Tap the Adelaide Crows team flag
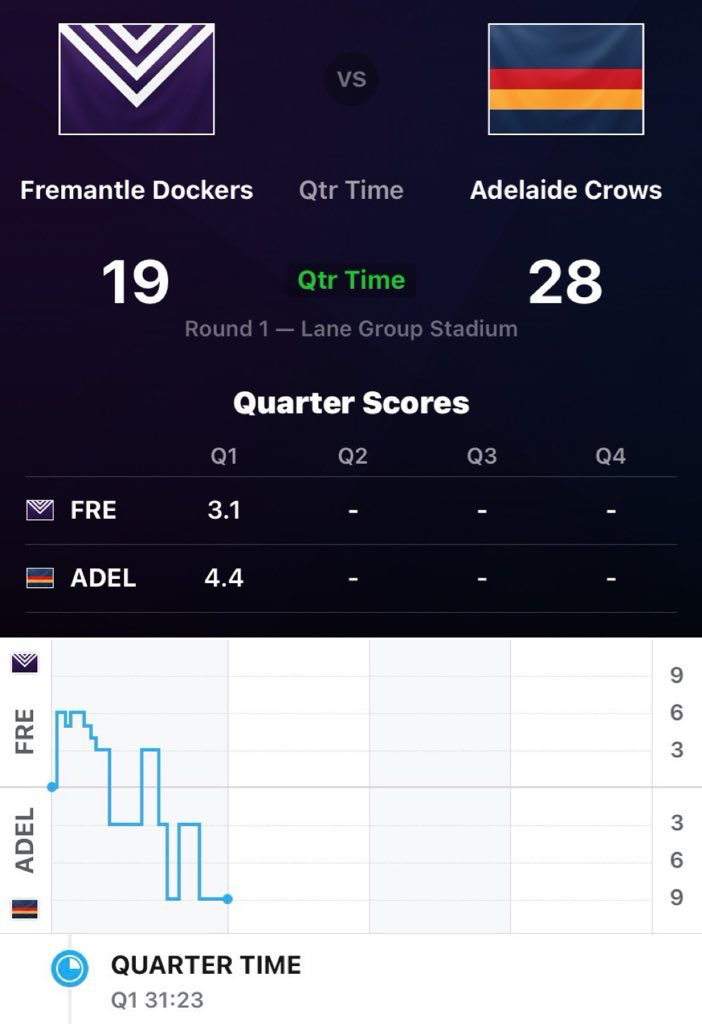 pos(566,79)
